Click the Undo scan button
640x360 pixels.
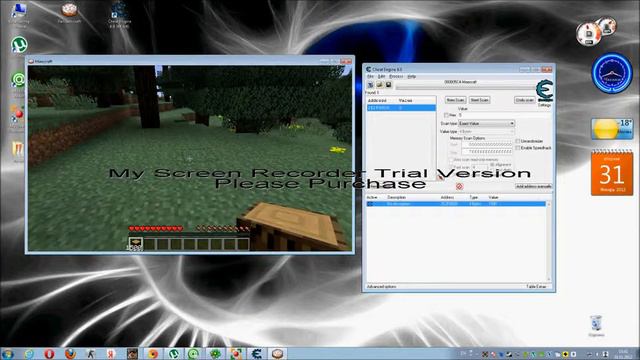[524, 100]
